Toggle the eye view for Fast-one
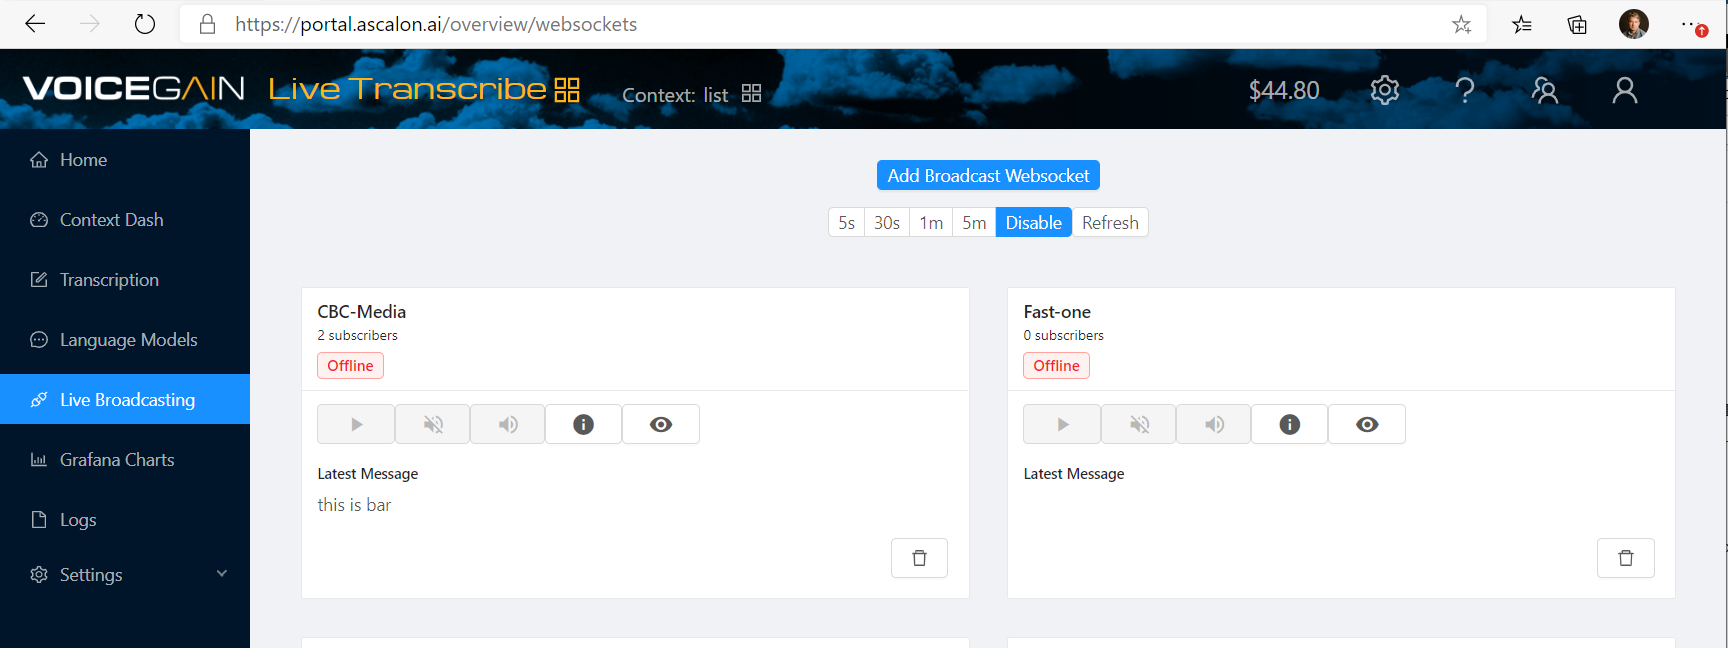The image size is (1728, 648). 1367,424
